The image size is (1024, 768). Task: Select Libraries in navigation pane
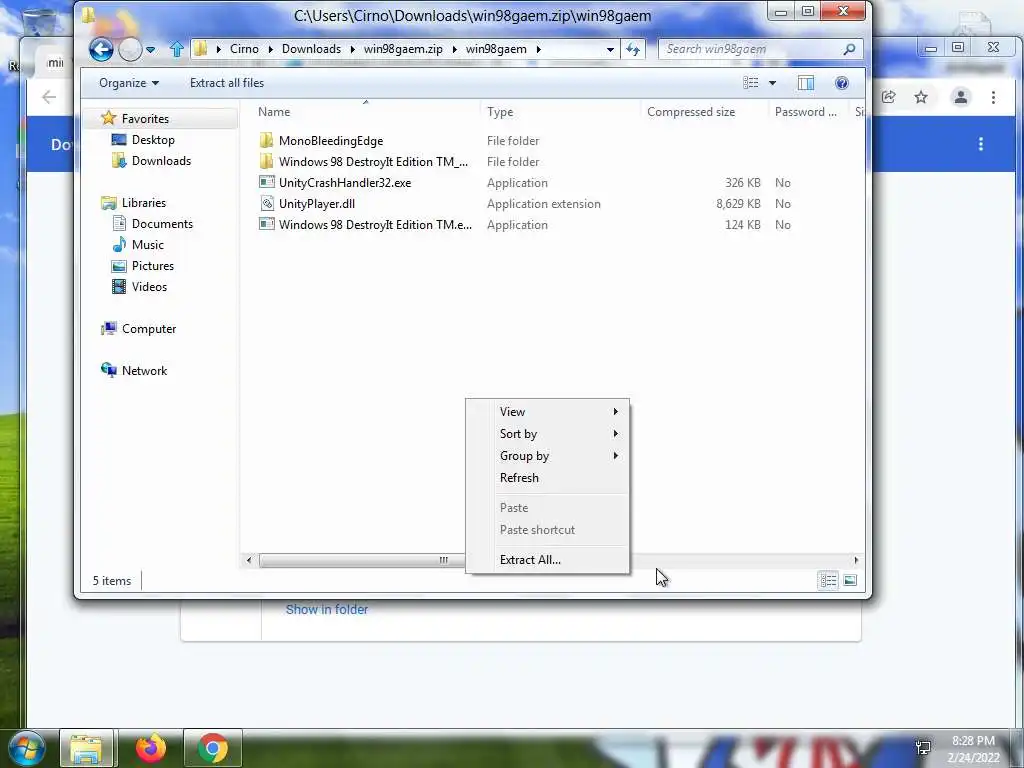144,202
